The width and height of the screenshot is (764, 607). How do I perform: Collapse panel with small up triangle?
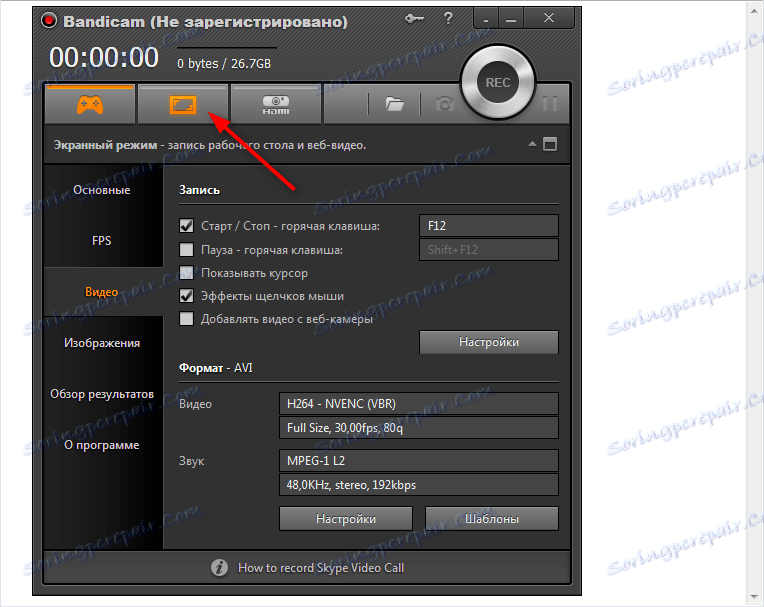(533, 144)
